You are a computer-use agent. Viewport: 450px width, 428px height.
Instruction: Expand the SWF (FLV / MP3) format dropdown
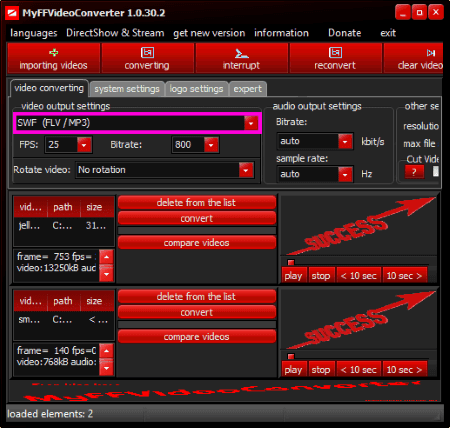(251, 123)
